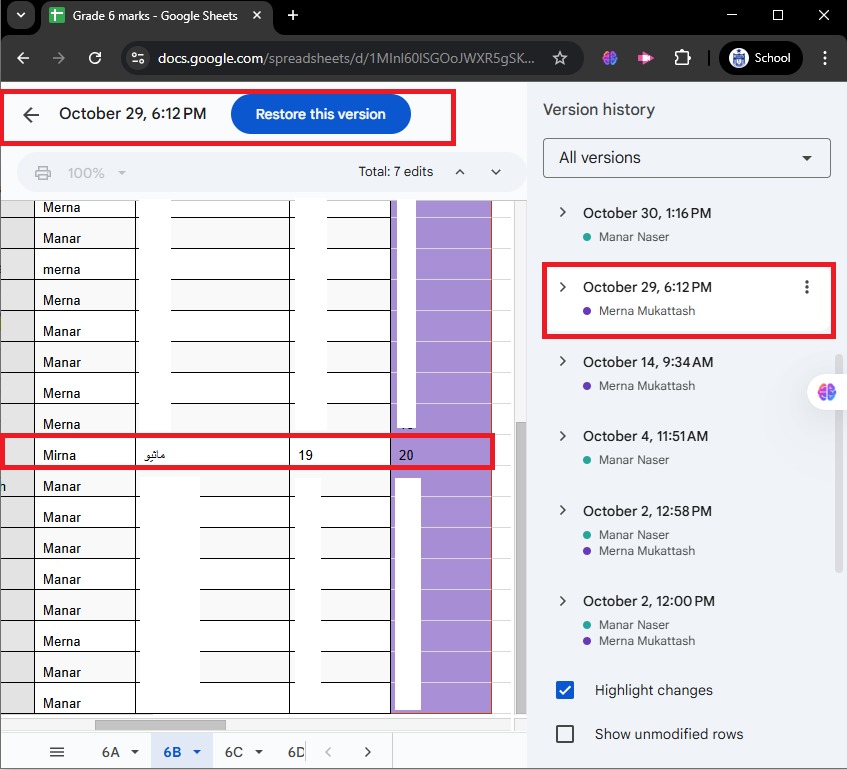This screenshot has width=847, height=770.
Task: Click the Restore this version button
Action: tap(320, 114)
